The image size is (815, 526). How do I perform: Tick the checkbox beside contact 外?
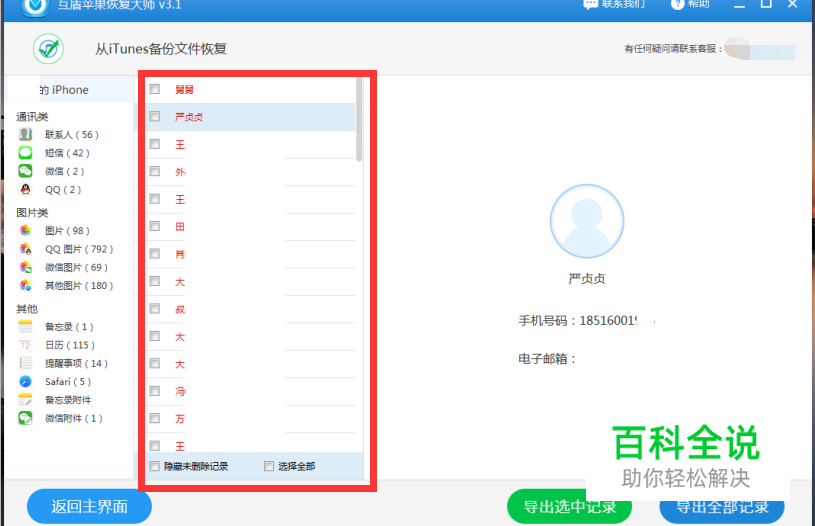[154, 171]
